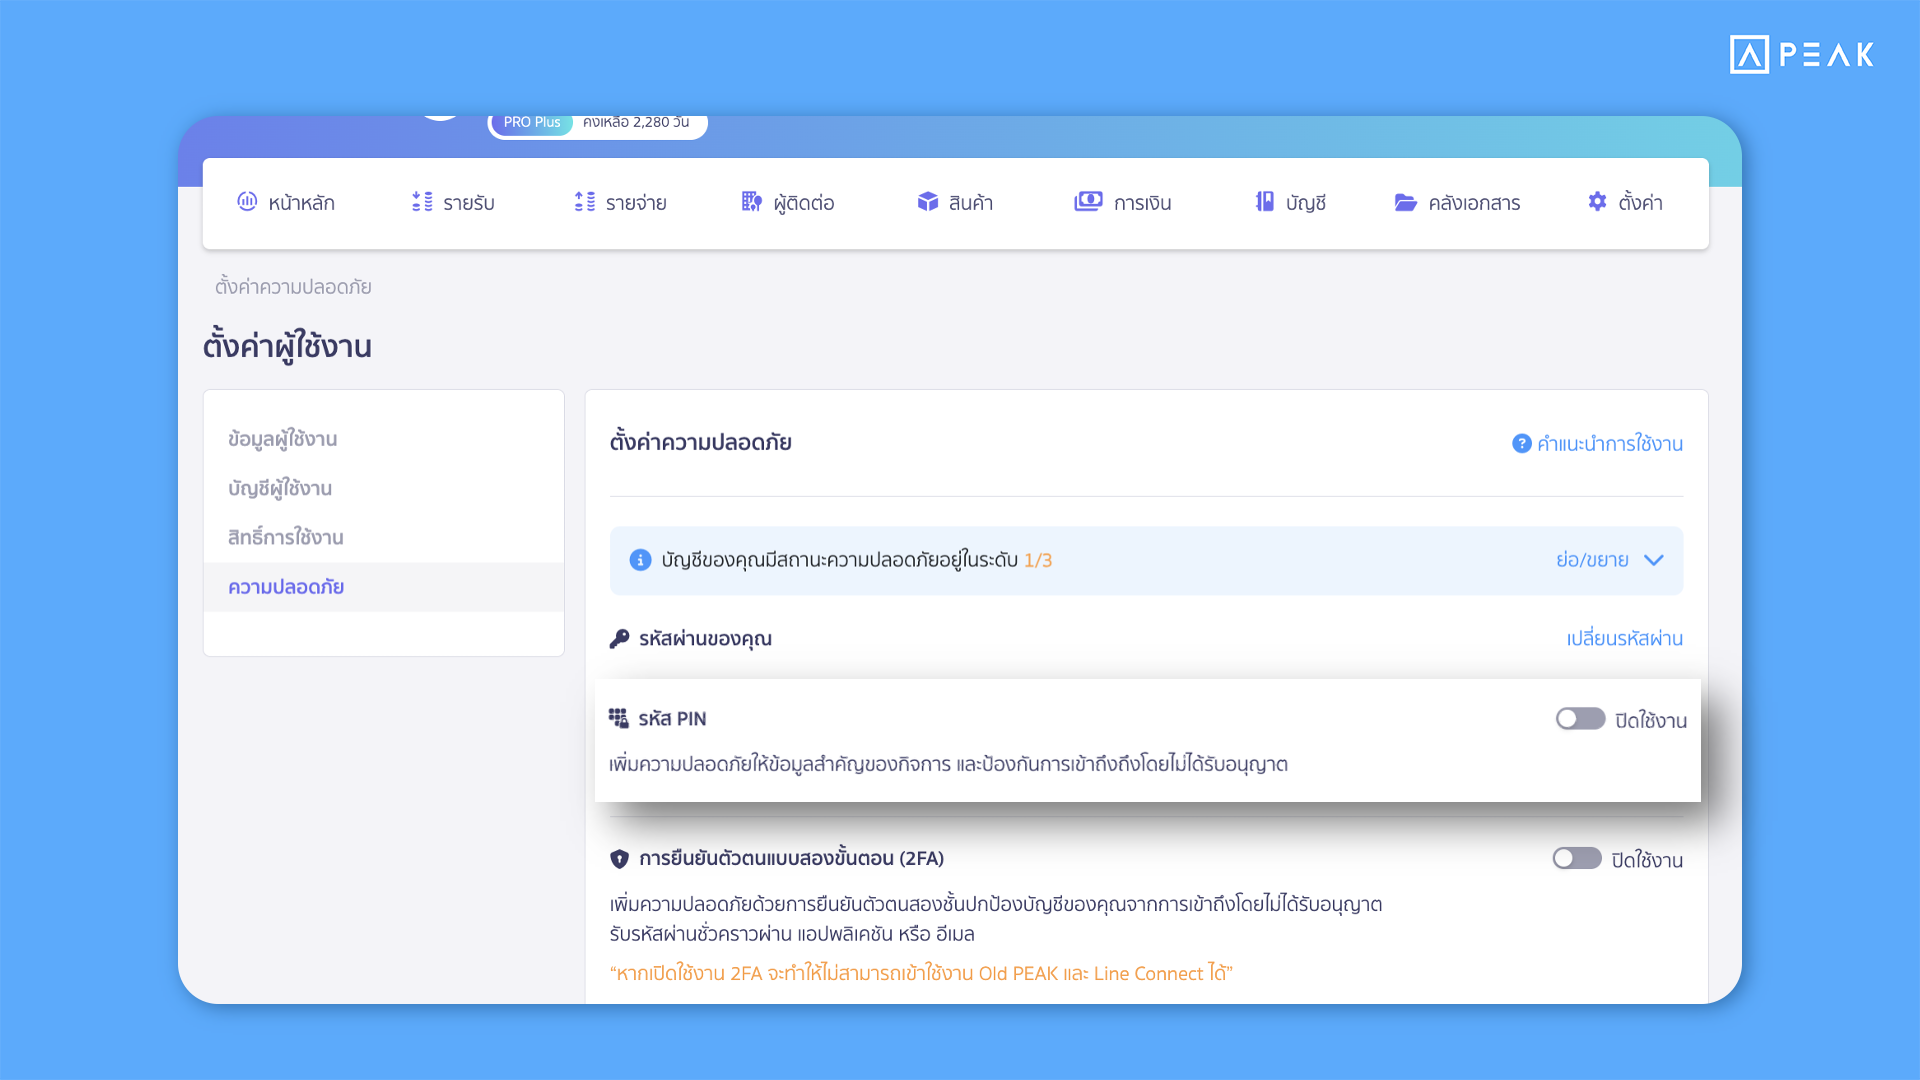Enable the two-factor authentication (2FA) switch
The height and width of the screenshot is (1080, 1920).
point(1577,859)
